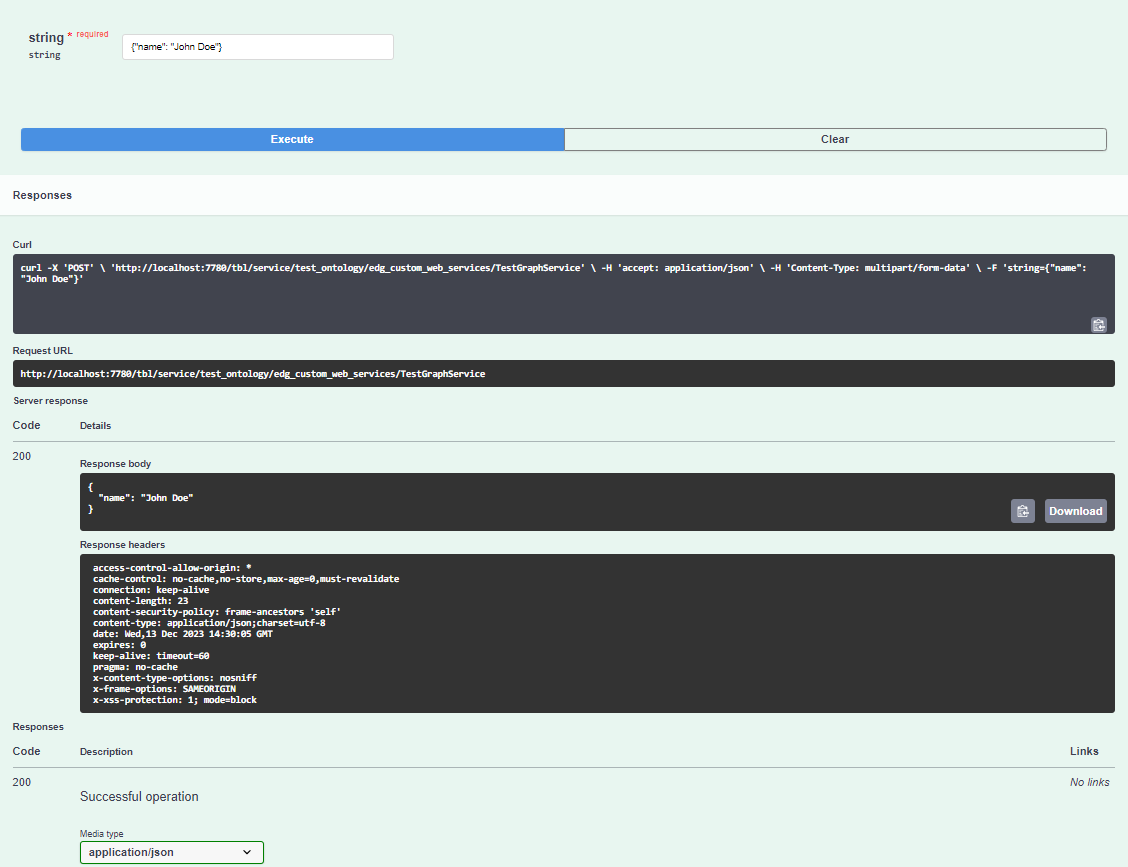The height and width of the screenshot is (867, 1128).
Task: Copy the curl command to clipboard
Action: click(1098, 325)
